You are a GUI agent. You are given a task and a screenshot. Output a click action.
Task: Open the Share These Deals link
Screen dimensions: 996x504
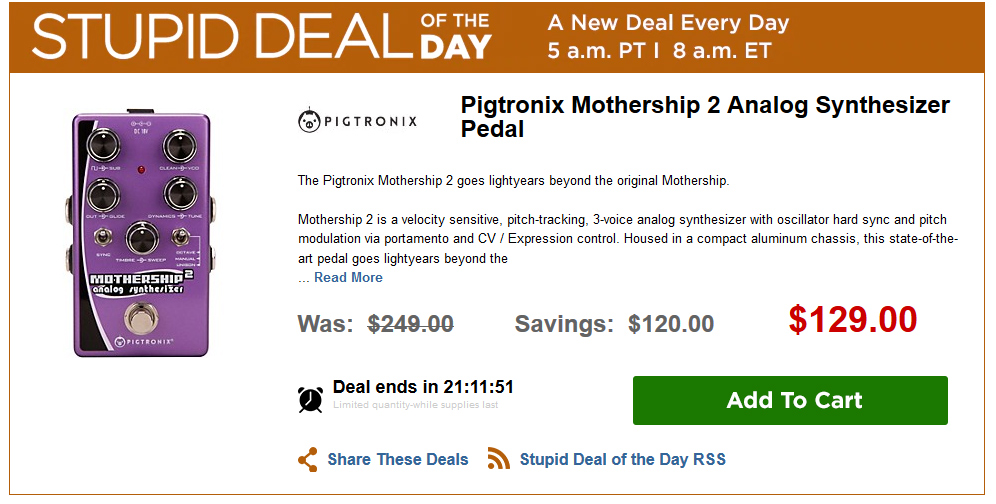[x=397, y=460]
